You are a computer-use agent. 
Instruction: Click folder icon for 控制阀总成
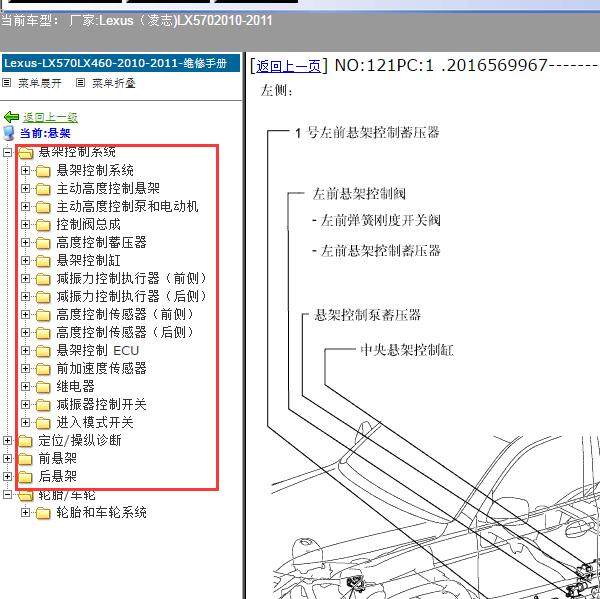43,225
